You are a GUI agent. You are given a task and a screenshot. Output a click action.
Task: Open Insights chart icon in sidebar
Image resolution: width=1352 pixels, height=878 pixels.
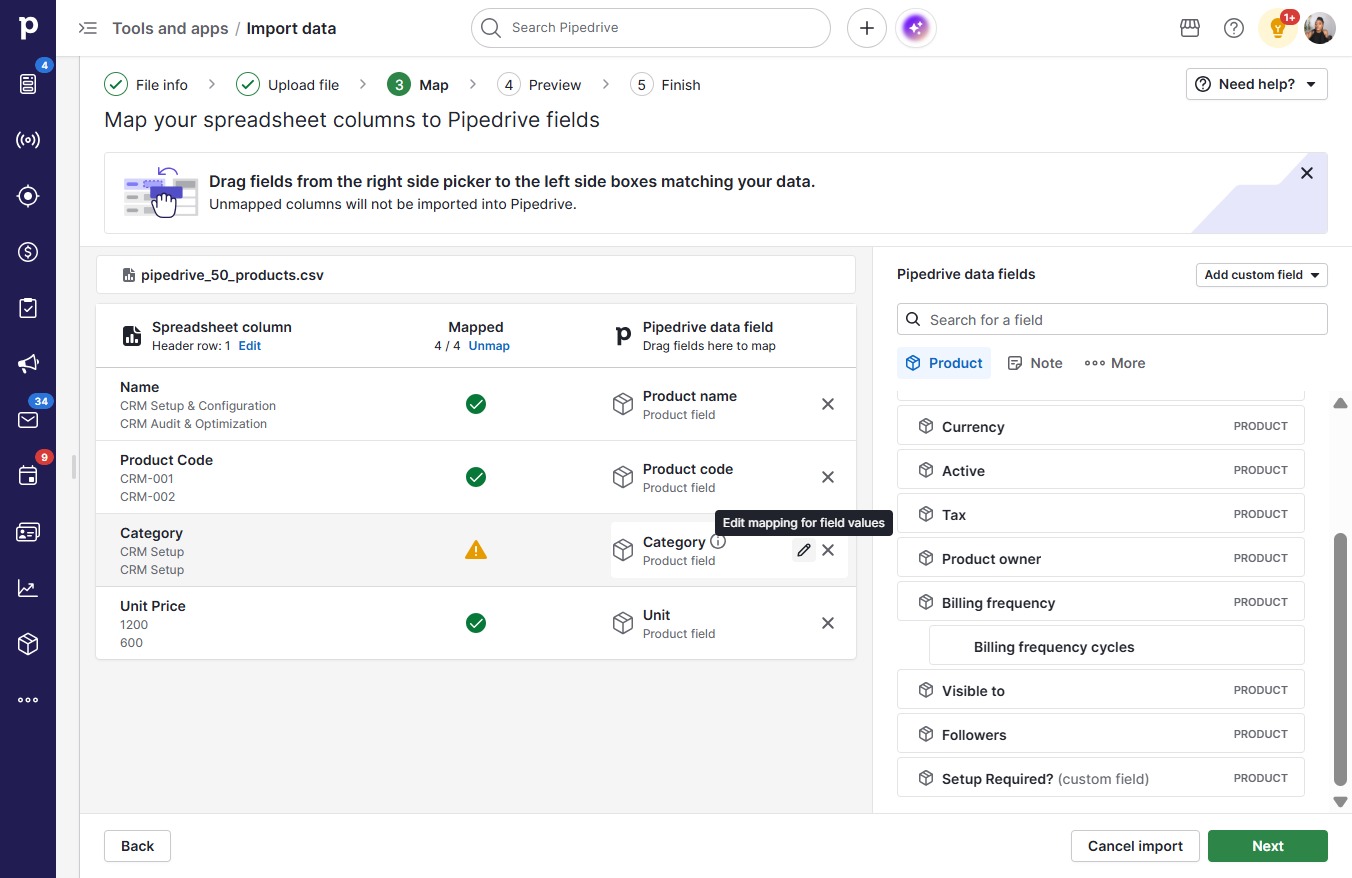pos(28,588)
